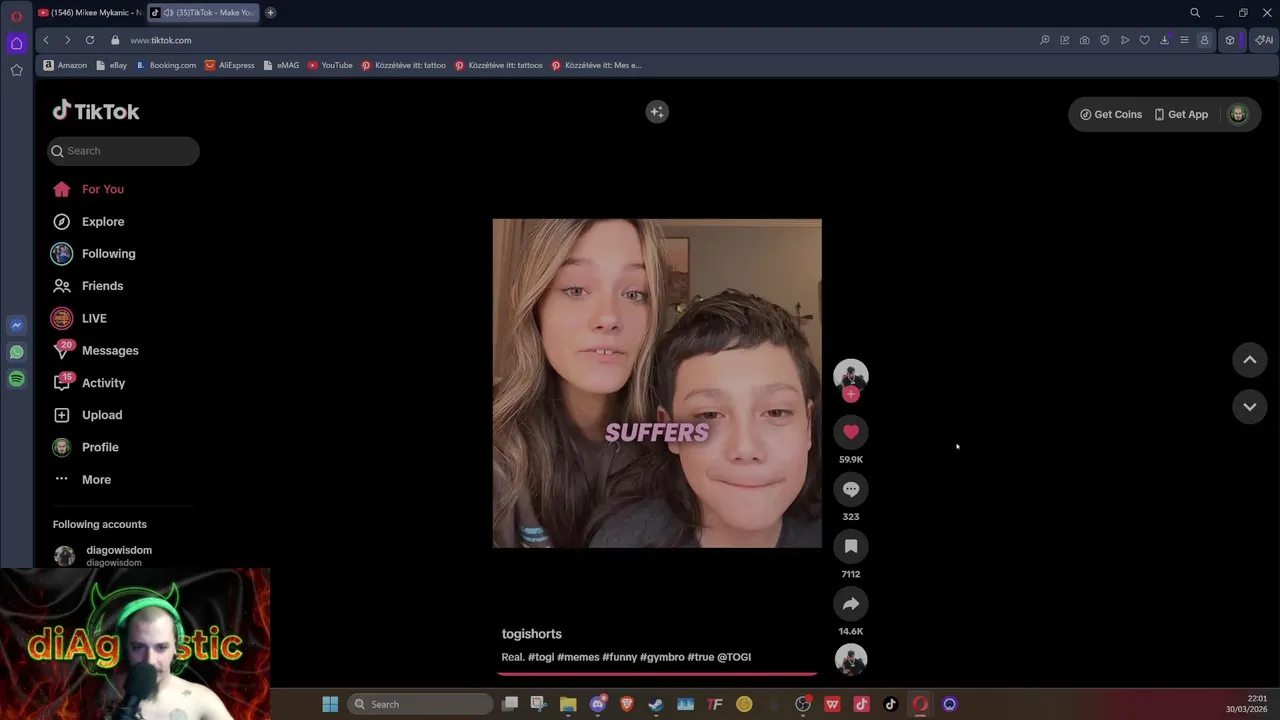This screenshot has height=720, width=1280.
Task: Click the #gymbro hashtag
Action: coord(662,657)
